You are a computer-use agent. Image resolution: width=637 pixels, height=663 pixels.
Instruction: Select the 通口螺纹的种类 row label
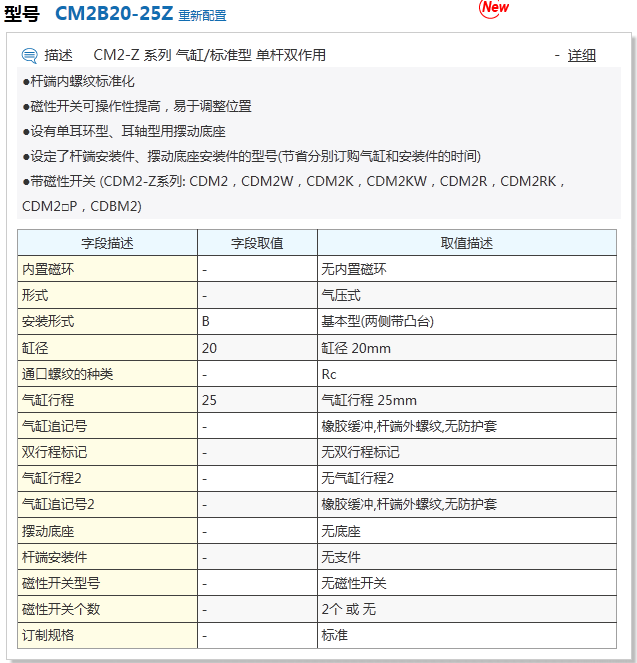67,374
